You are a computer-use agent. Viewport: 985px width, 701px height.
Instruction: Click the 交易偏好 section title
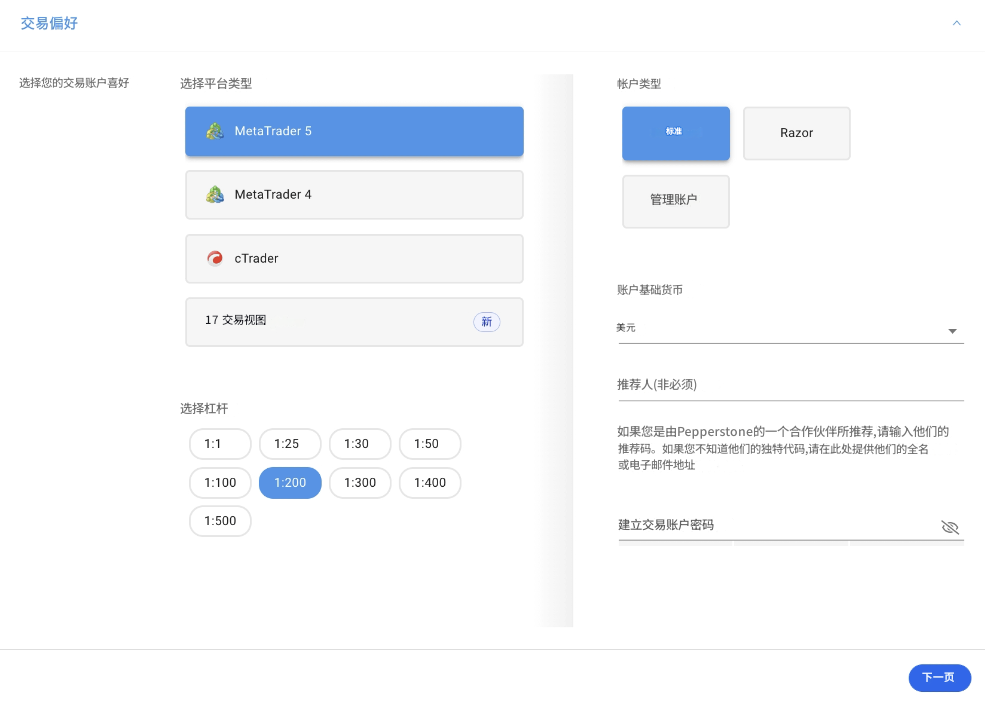(x=49, y=23)
